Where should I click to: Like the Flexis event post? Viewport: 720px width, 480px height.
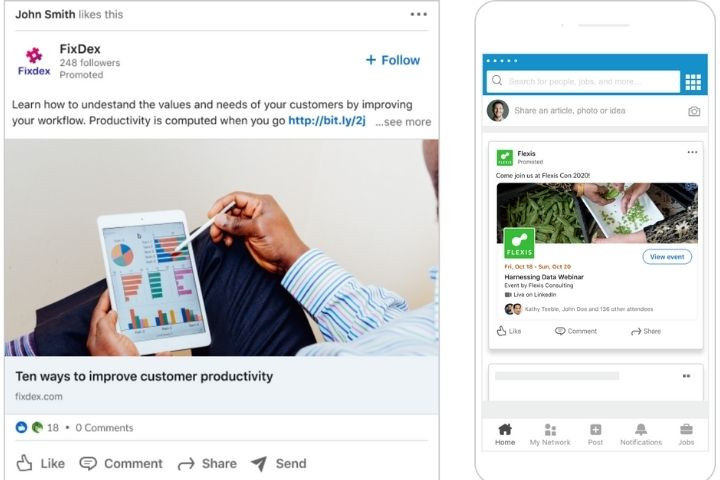(509, 331)
